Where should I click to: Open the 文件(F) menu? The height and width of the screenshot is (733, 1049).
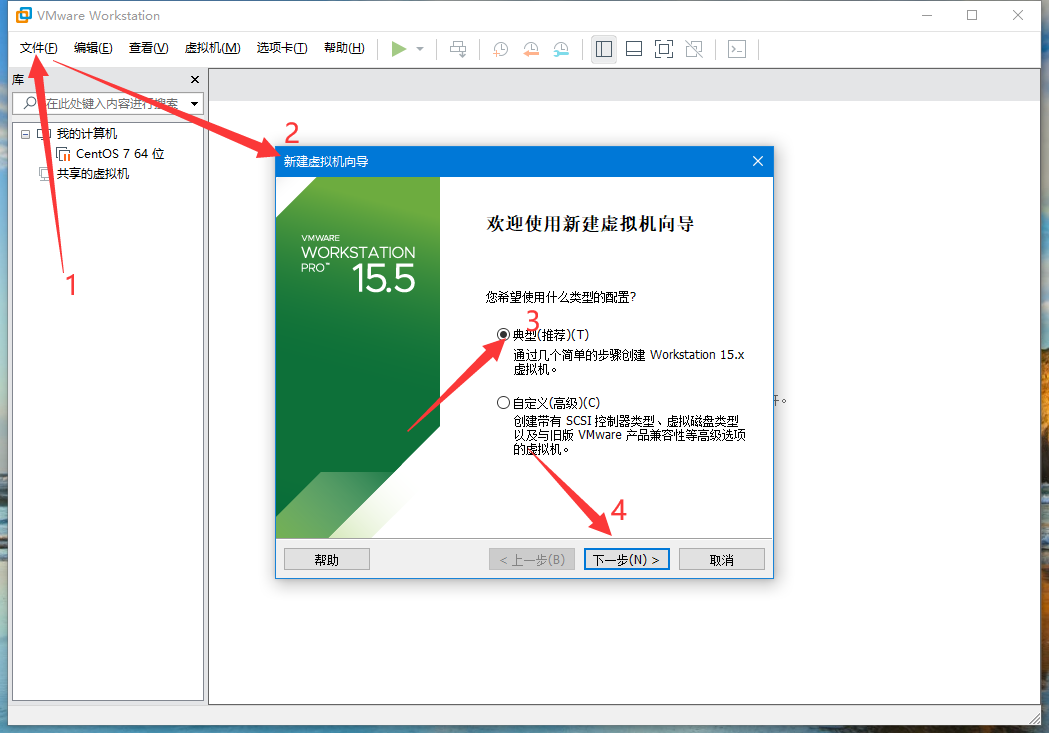coord(38,48)
